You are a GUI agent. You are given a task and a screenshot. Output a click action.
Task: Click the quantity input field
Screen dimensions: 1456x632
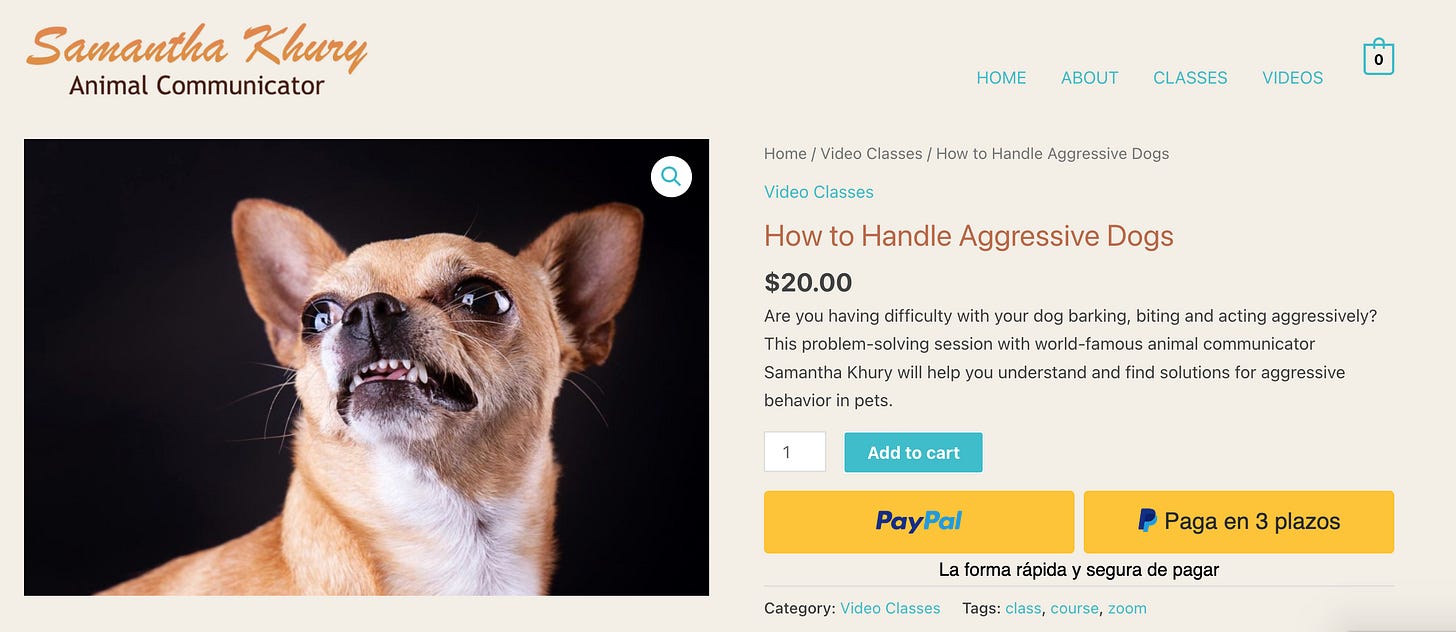pos(795,452)
